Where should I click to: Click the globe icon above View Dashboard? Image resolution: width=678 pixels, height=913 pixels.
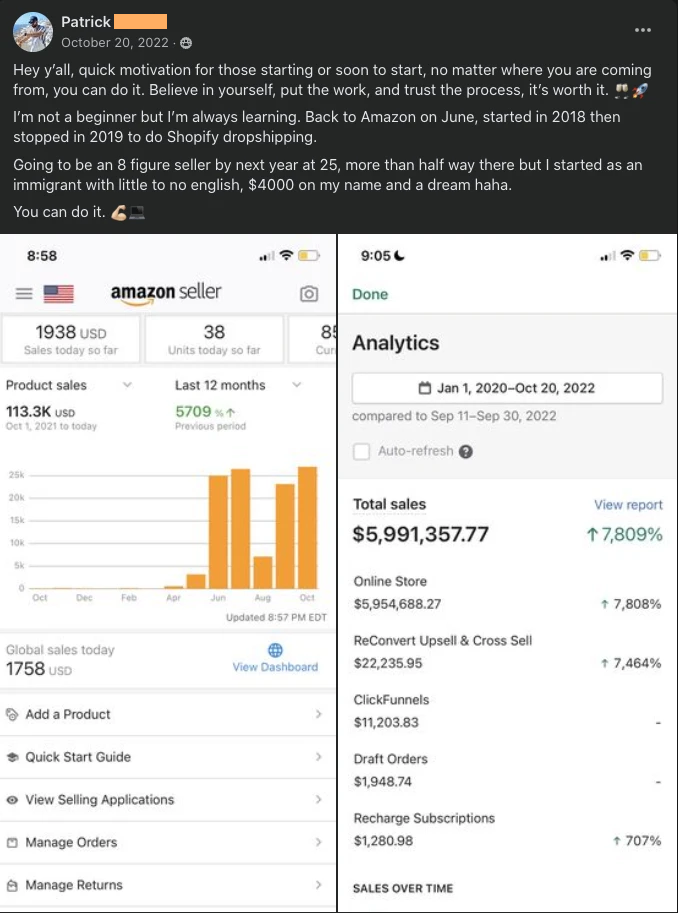click(275, 650)
